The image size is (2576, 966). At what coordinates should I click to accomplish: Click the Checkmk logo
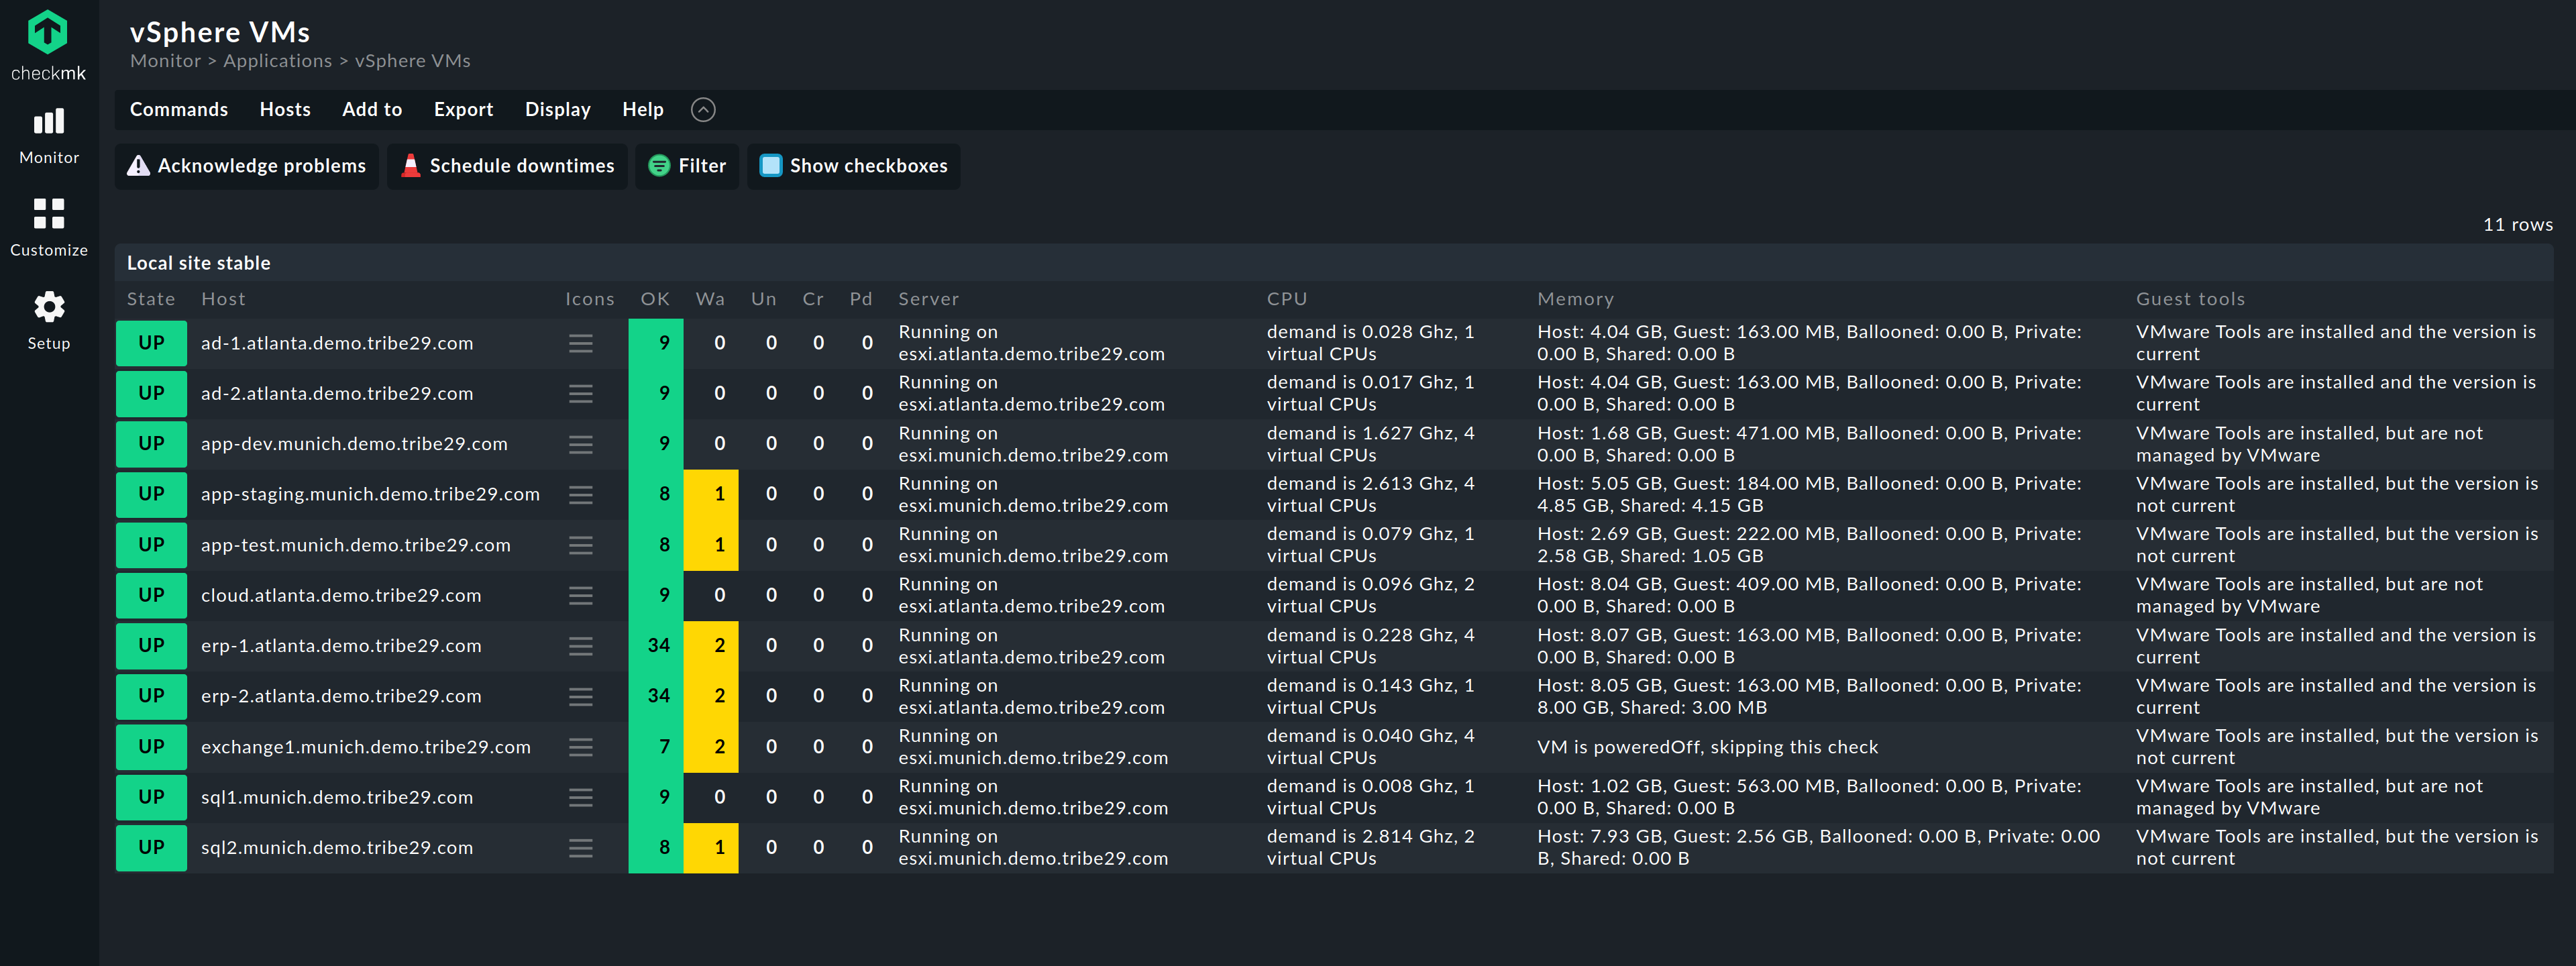coord(48,46)
